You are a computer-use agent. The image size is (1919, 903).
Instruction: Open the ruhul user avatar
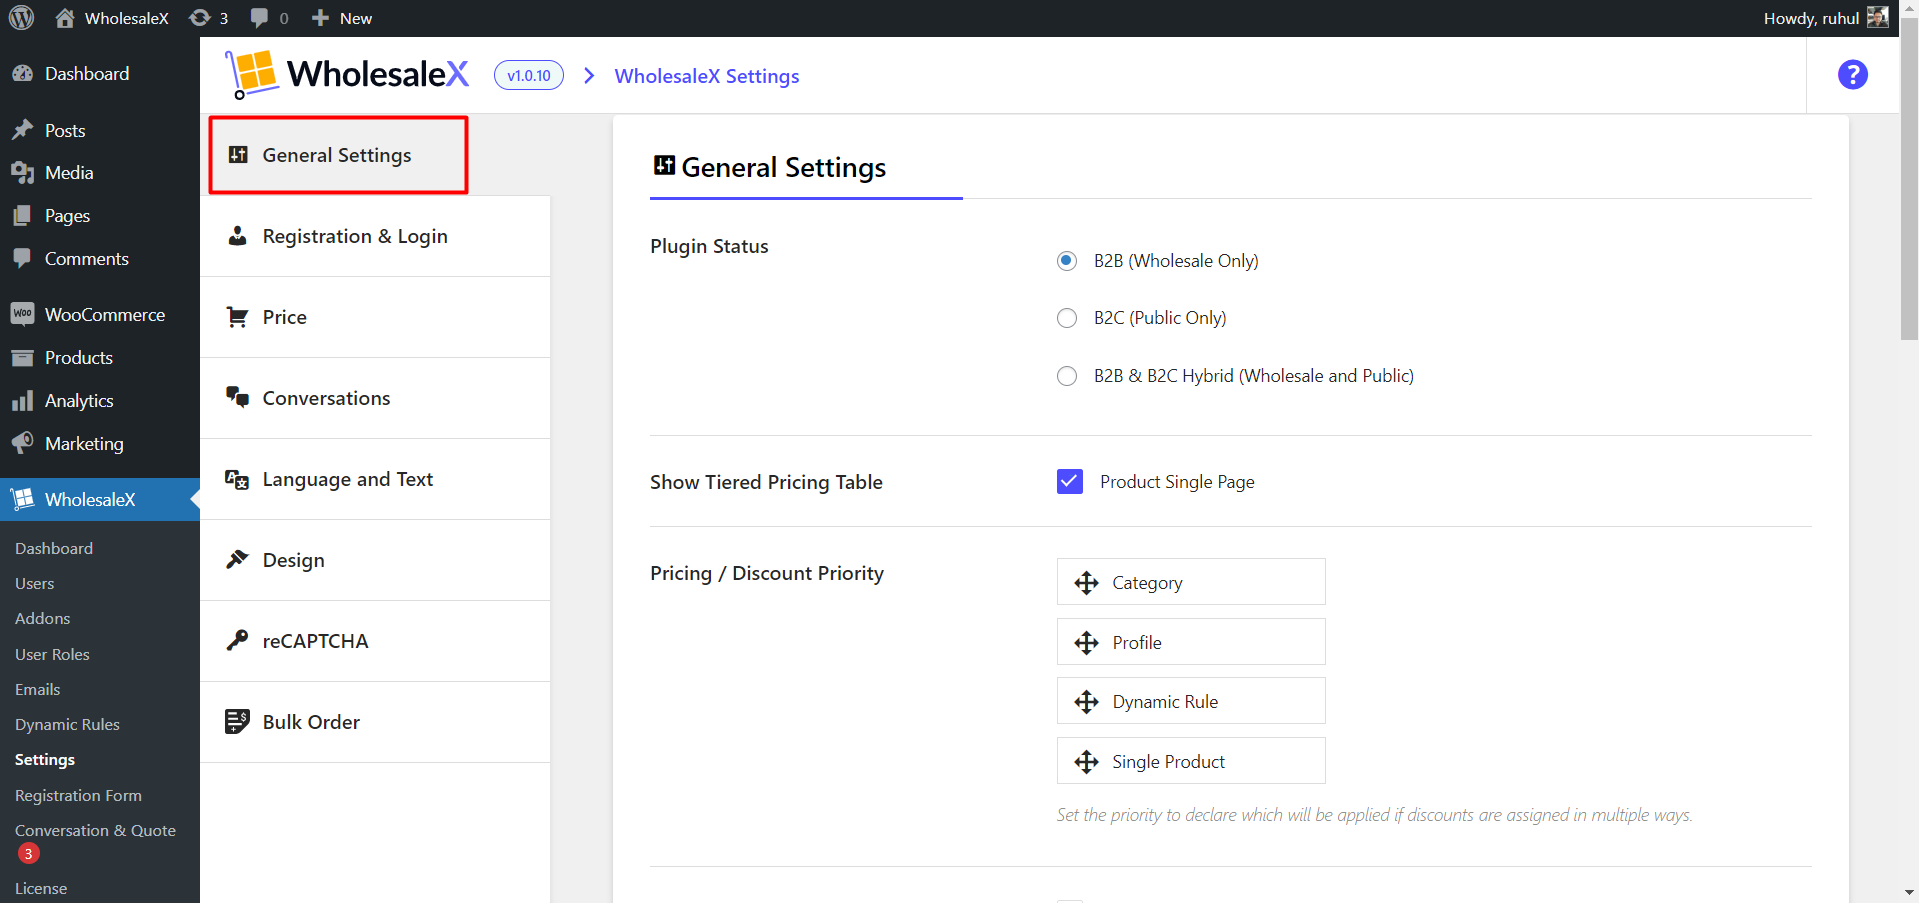pos(1878,18)
